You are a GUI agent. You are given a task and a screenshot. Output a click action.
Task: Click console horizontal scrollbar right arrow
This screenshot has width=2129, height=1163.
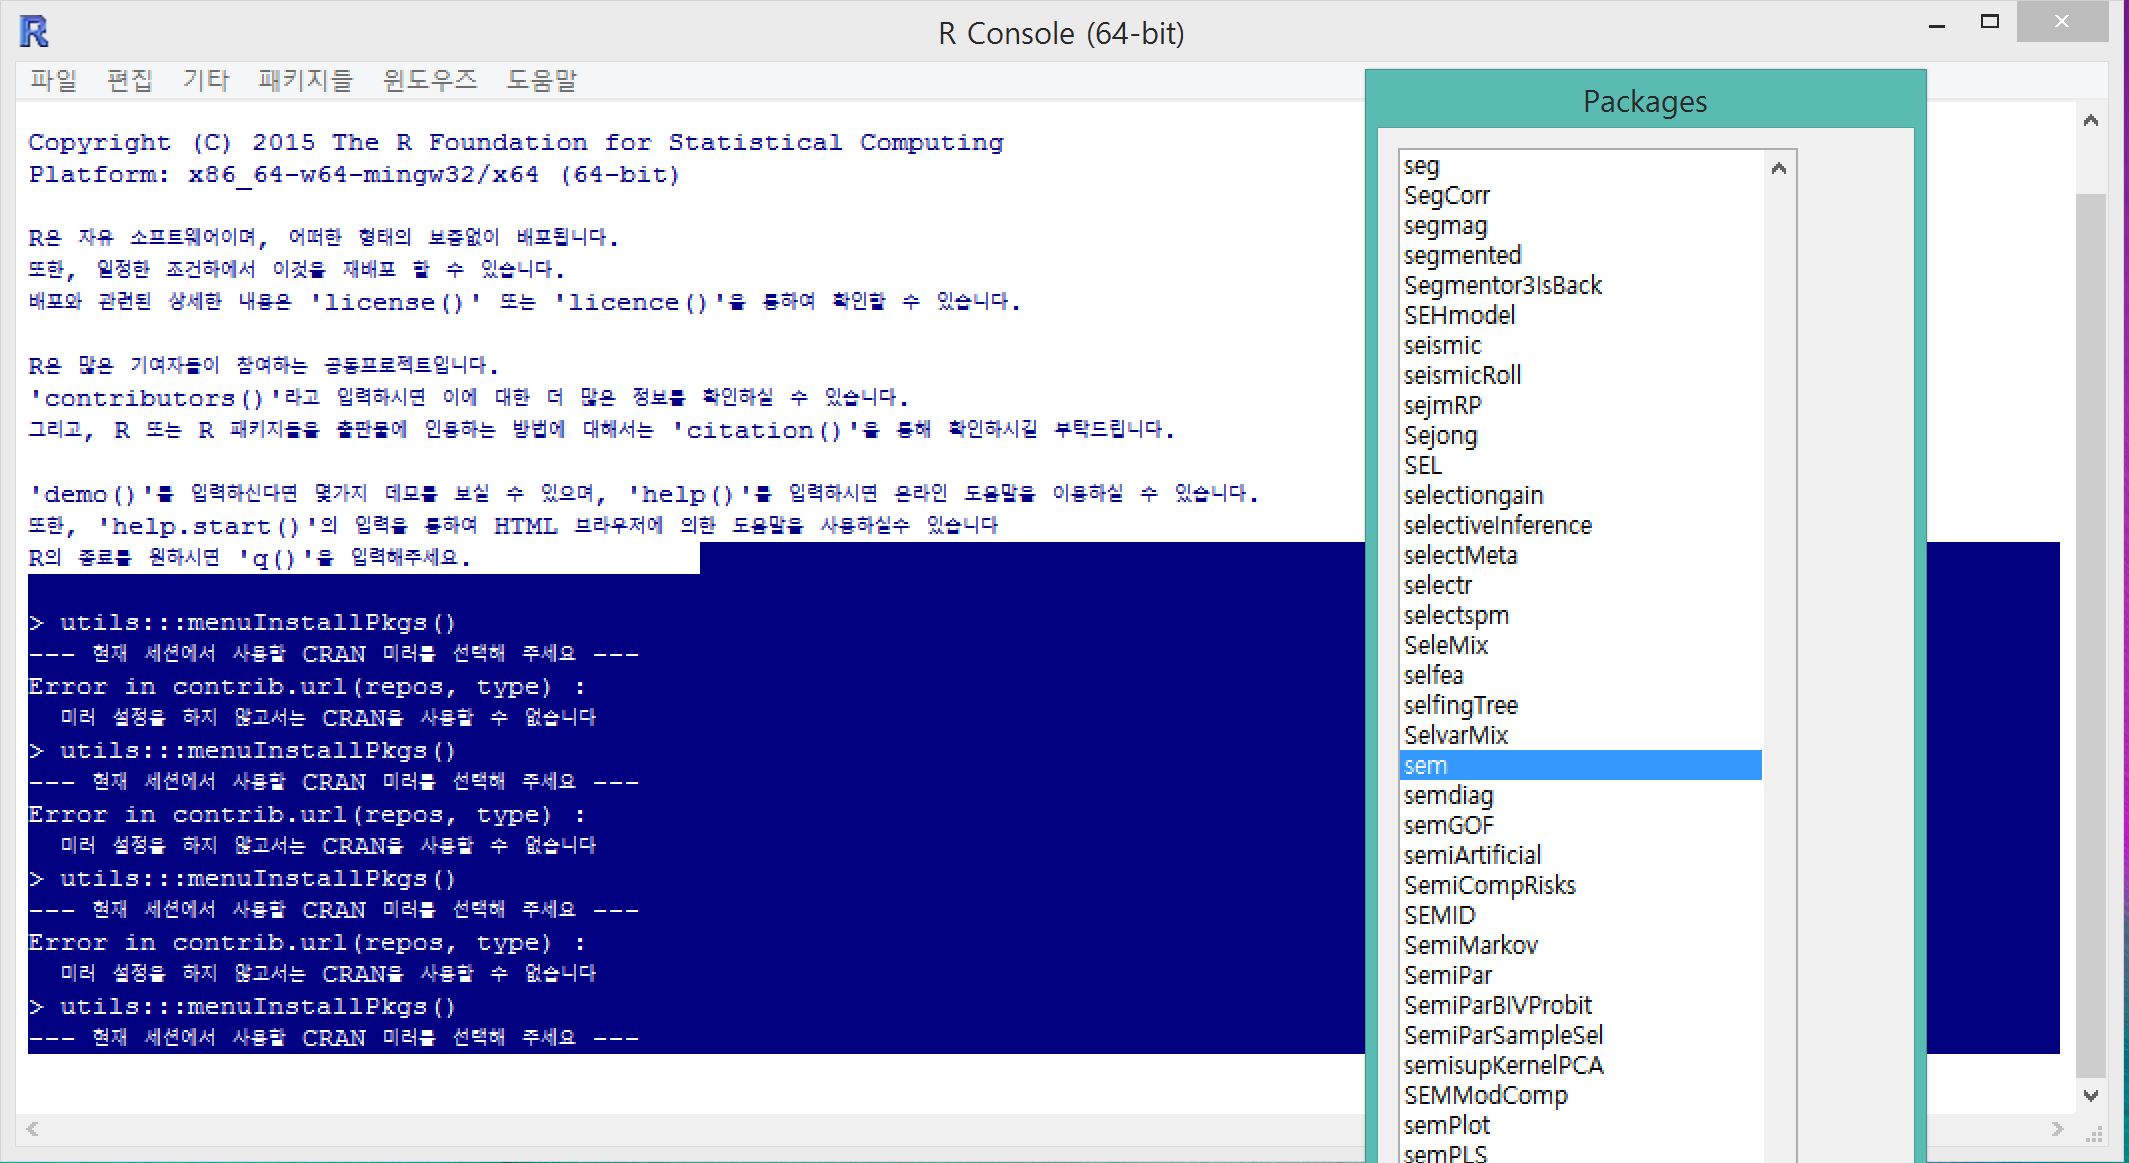(2057, 1128)
